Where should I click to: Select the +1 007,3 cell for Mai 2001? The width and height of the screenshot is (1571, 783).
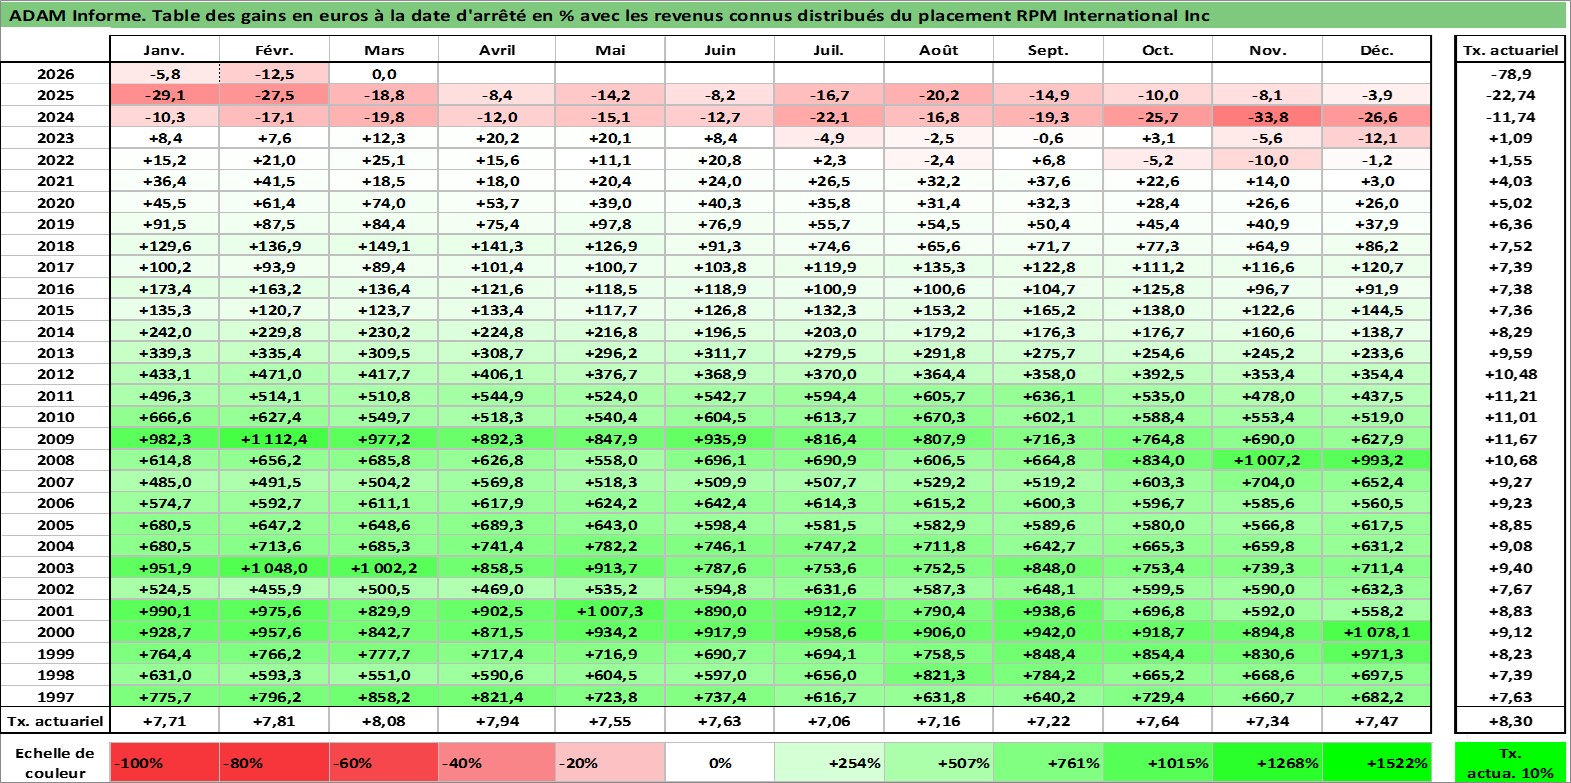tap(609, 611)
